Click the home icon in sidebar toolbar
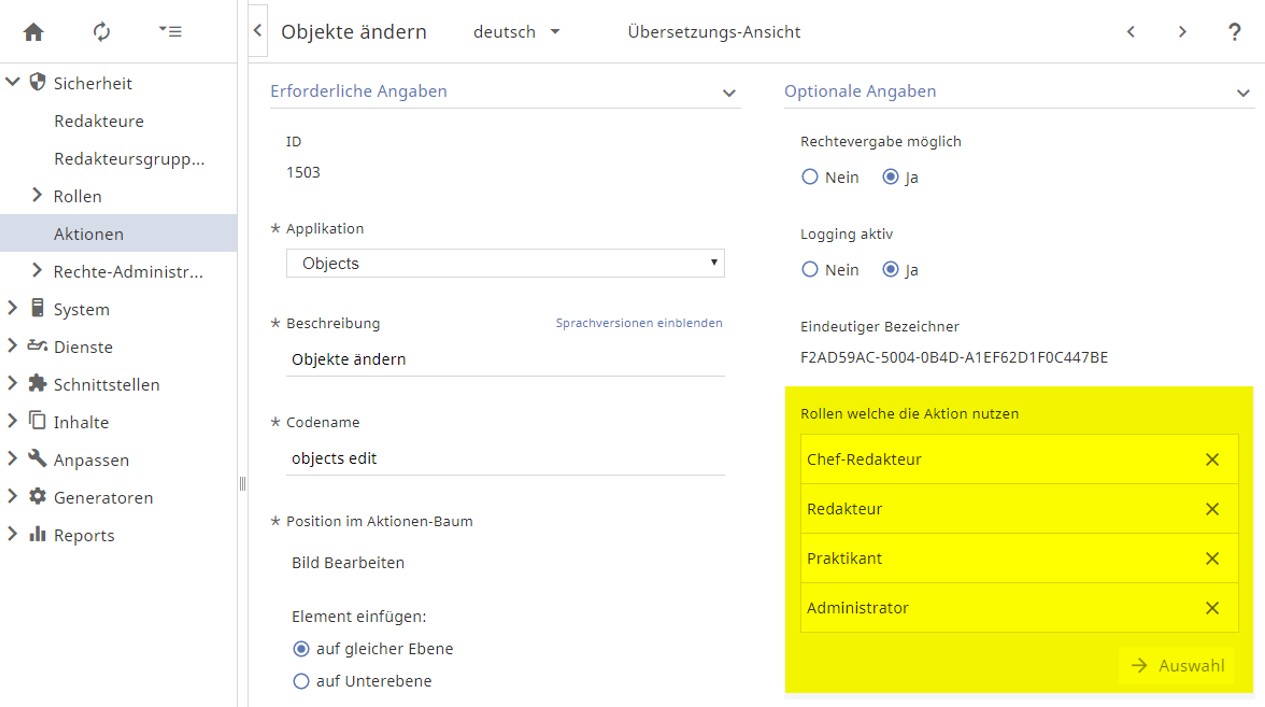This screenshot has width=1265, height=707. 34,32
